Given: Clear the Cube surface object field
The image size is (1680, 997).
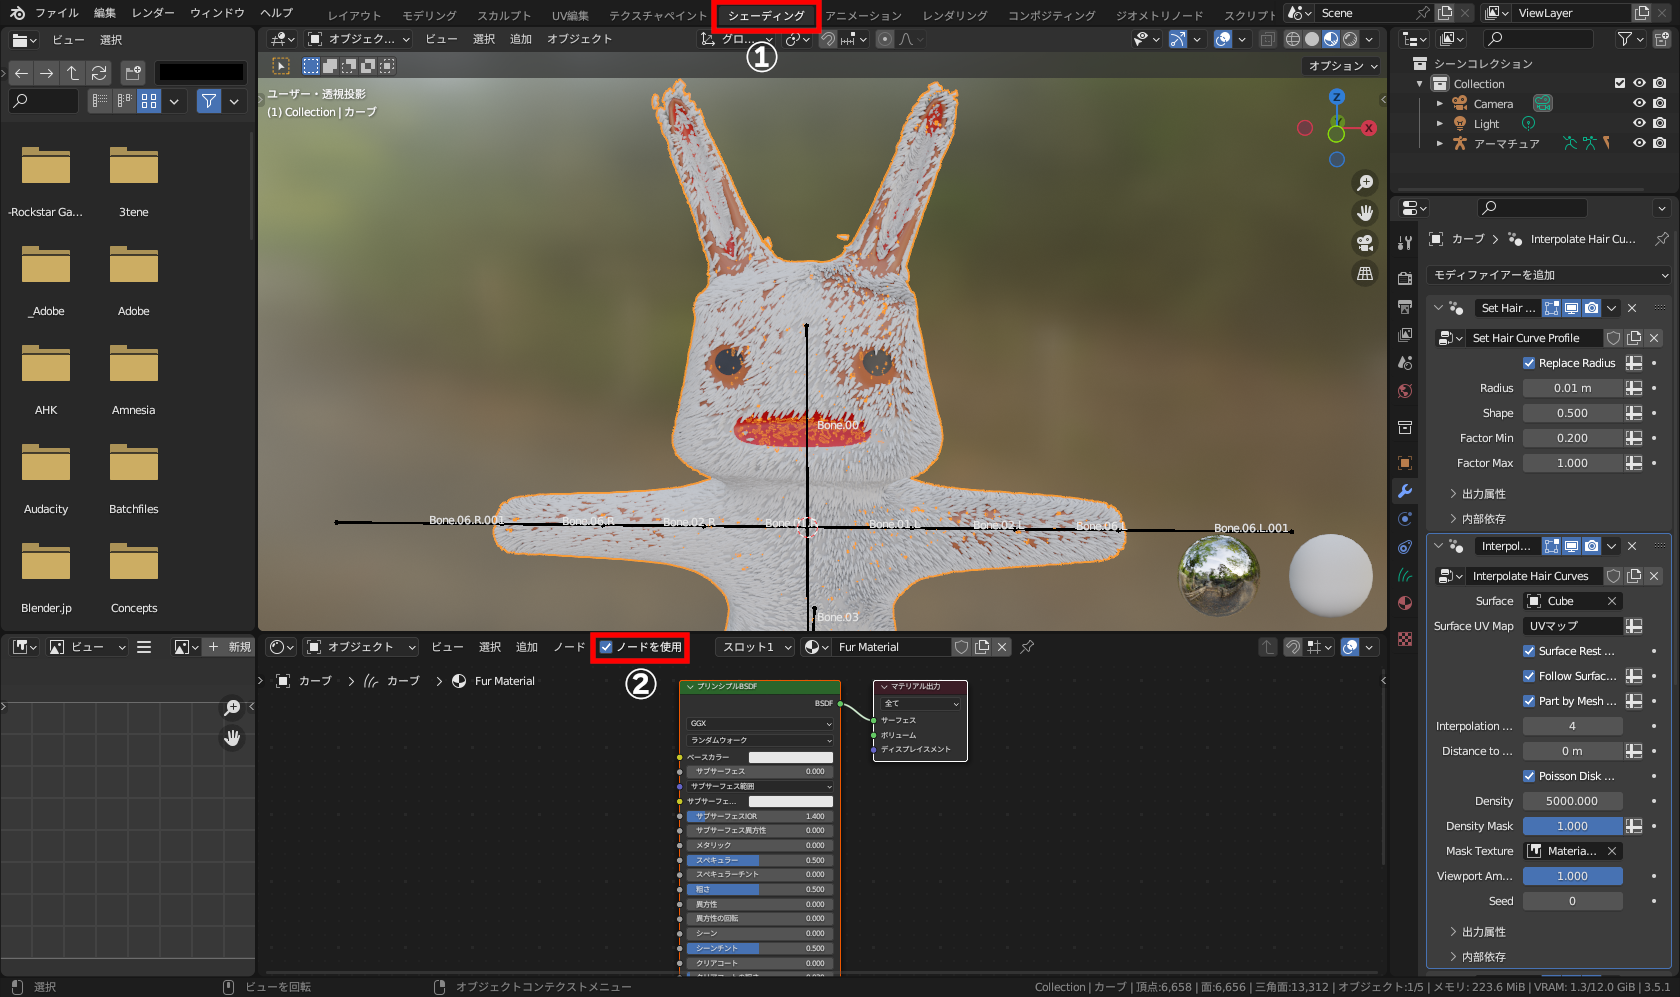Looking at the screenshot, I should point(1612,601).
